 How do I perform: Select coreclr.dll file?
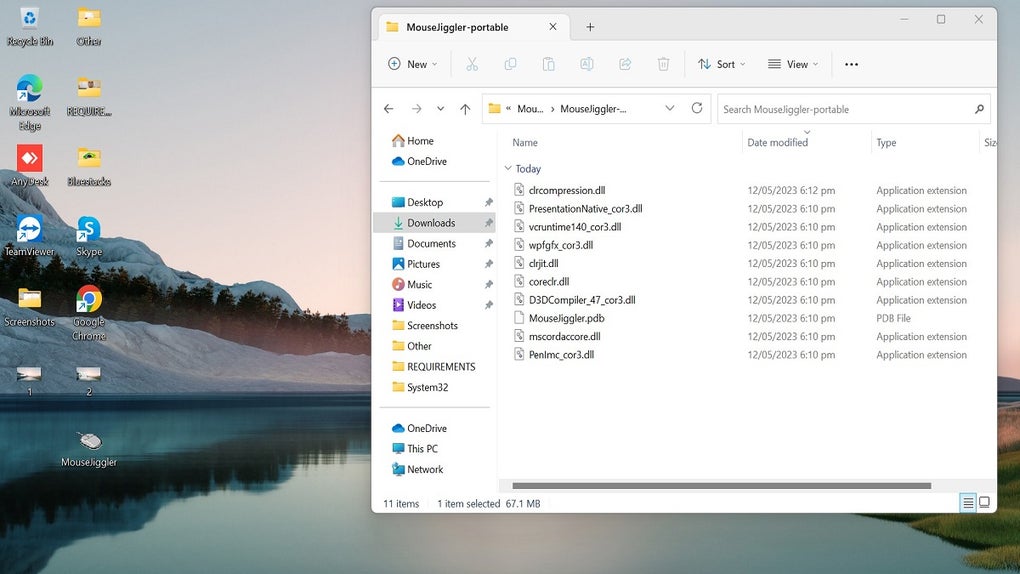click(x=541, y=281)
